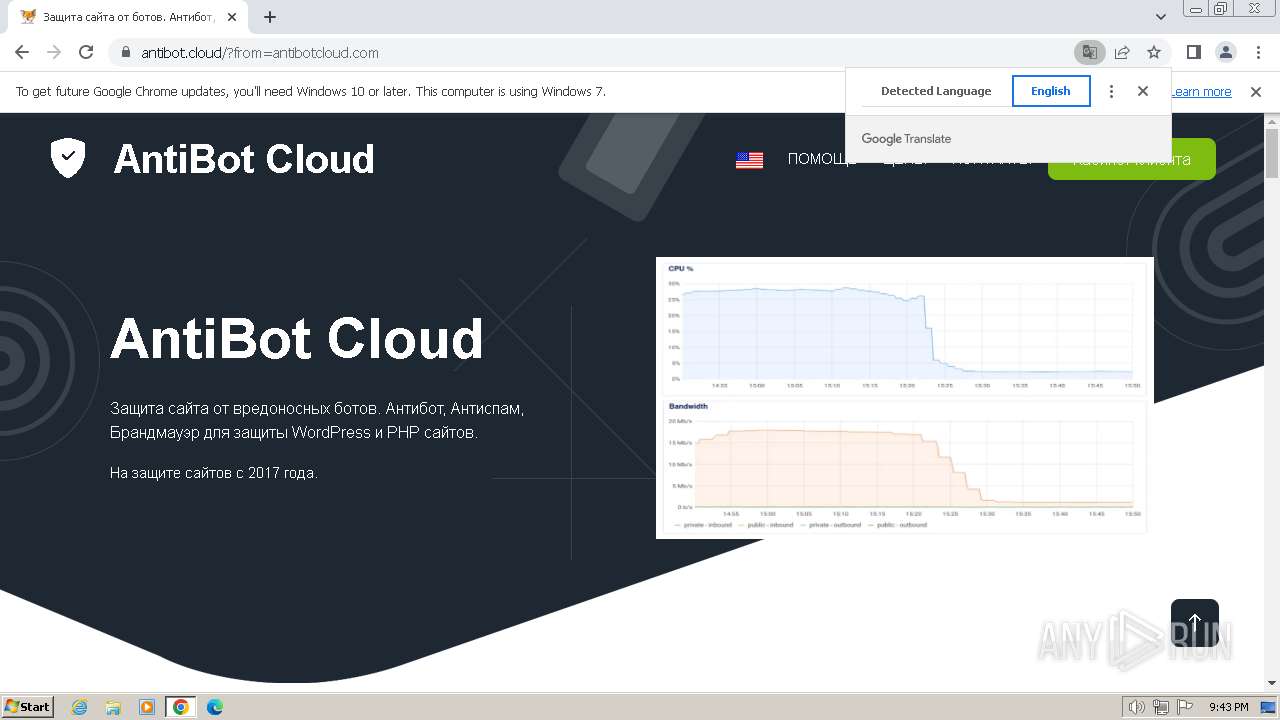Choose the Detected Language tab
Screen dimensions: 1280x720
click(936, 91)
